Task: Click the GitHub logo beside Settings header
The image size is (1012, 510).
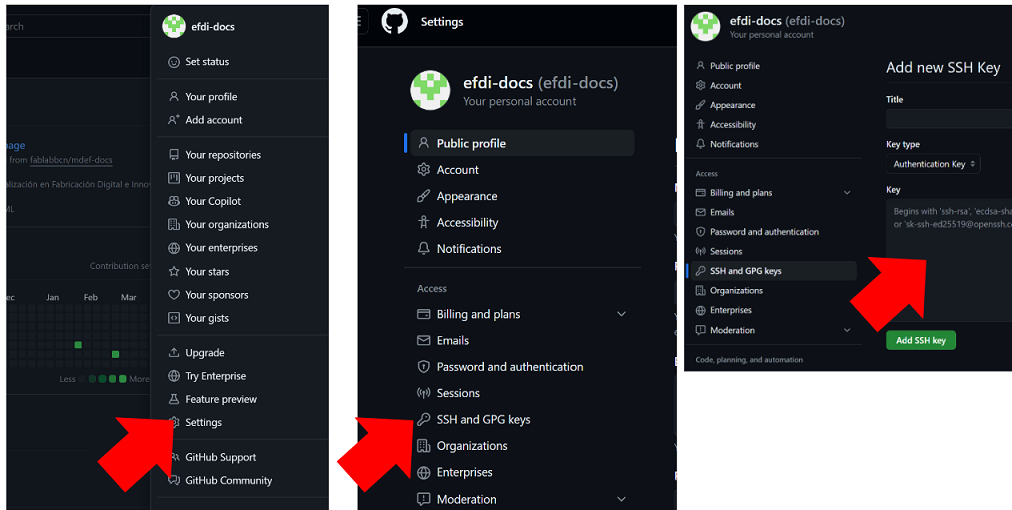Action: click(394, 22)
